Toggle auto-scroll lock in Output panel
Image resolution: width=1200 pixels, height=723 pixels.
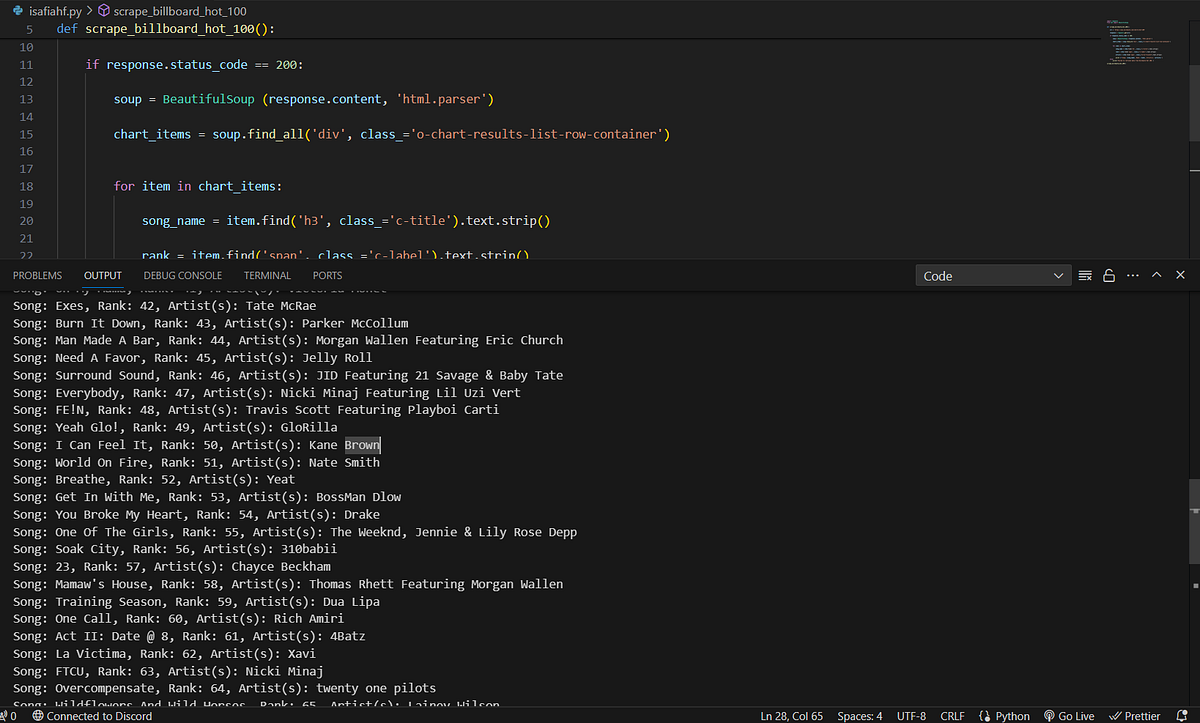click(1109, 275)
